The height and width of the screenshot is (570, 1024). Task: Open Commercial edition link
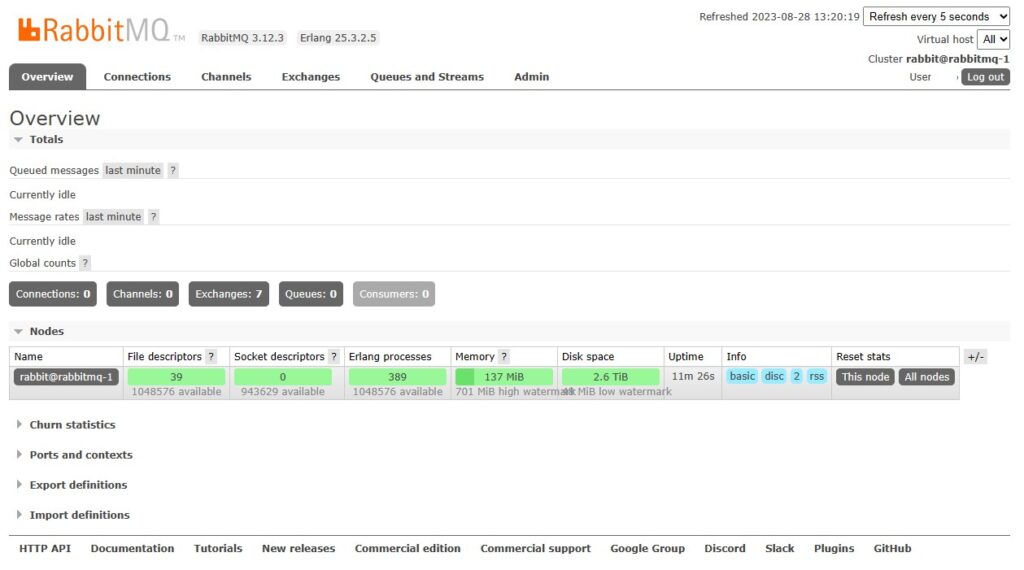click(x=408, y=548)
